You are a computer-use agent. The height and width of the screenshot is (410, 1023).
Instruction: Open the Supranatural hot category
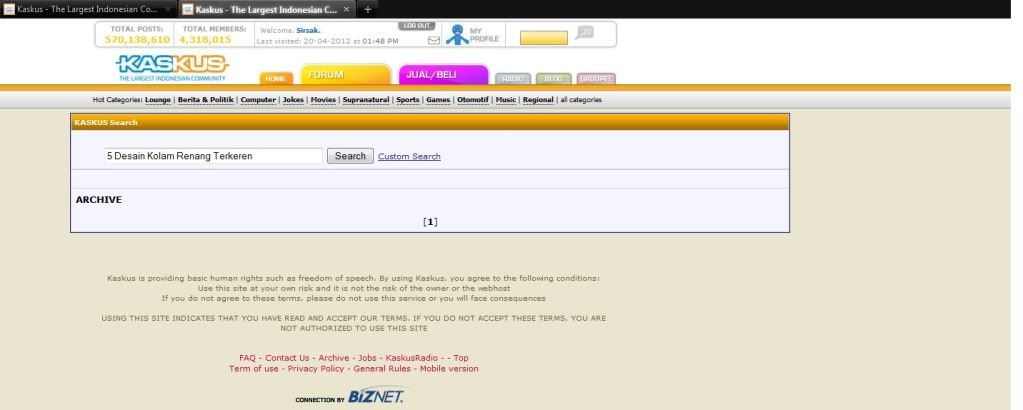[366, 100]
